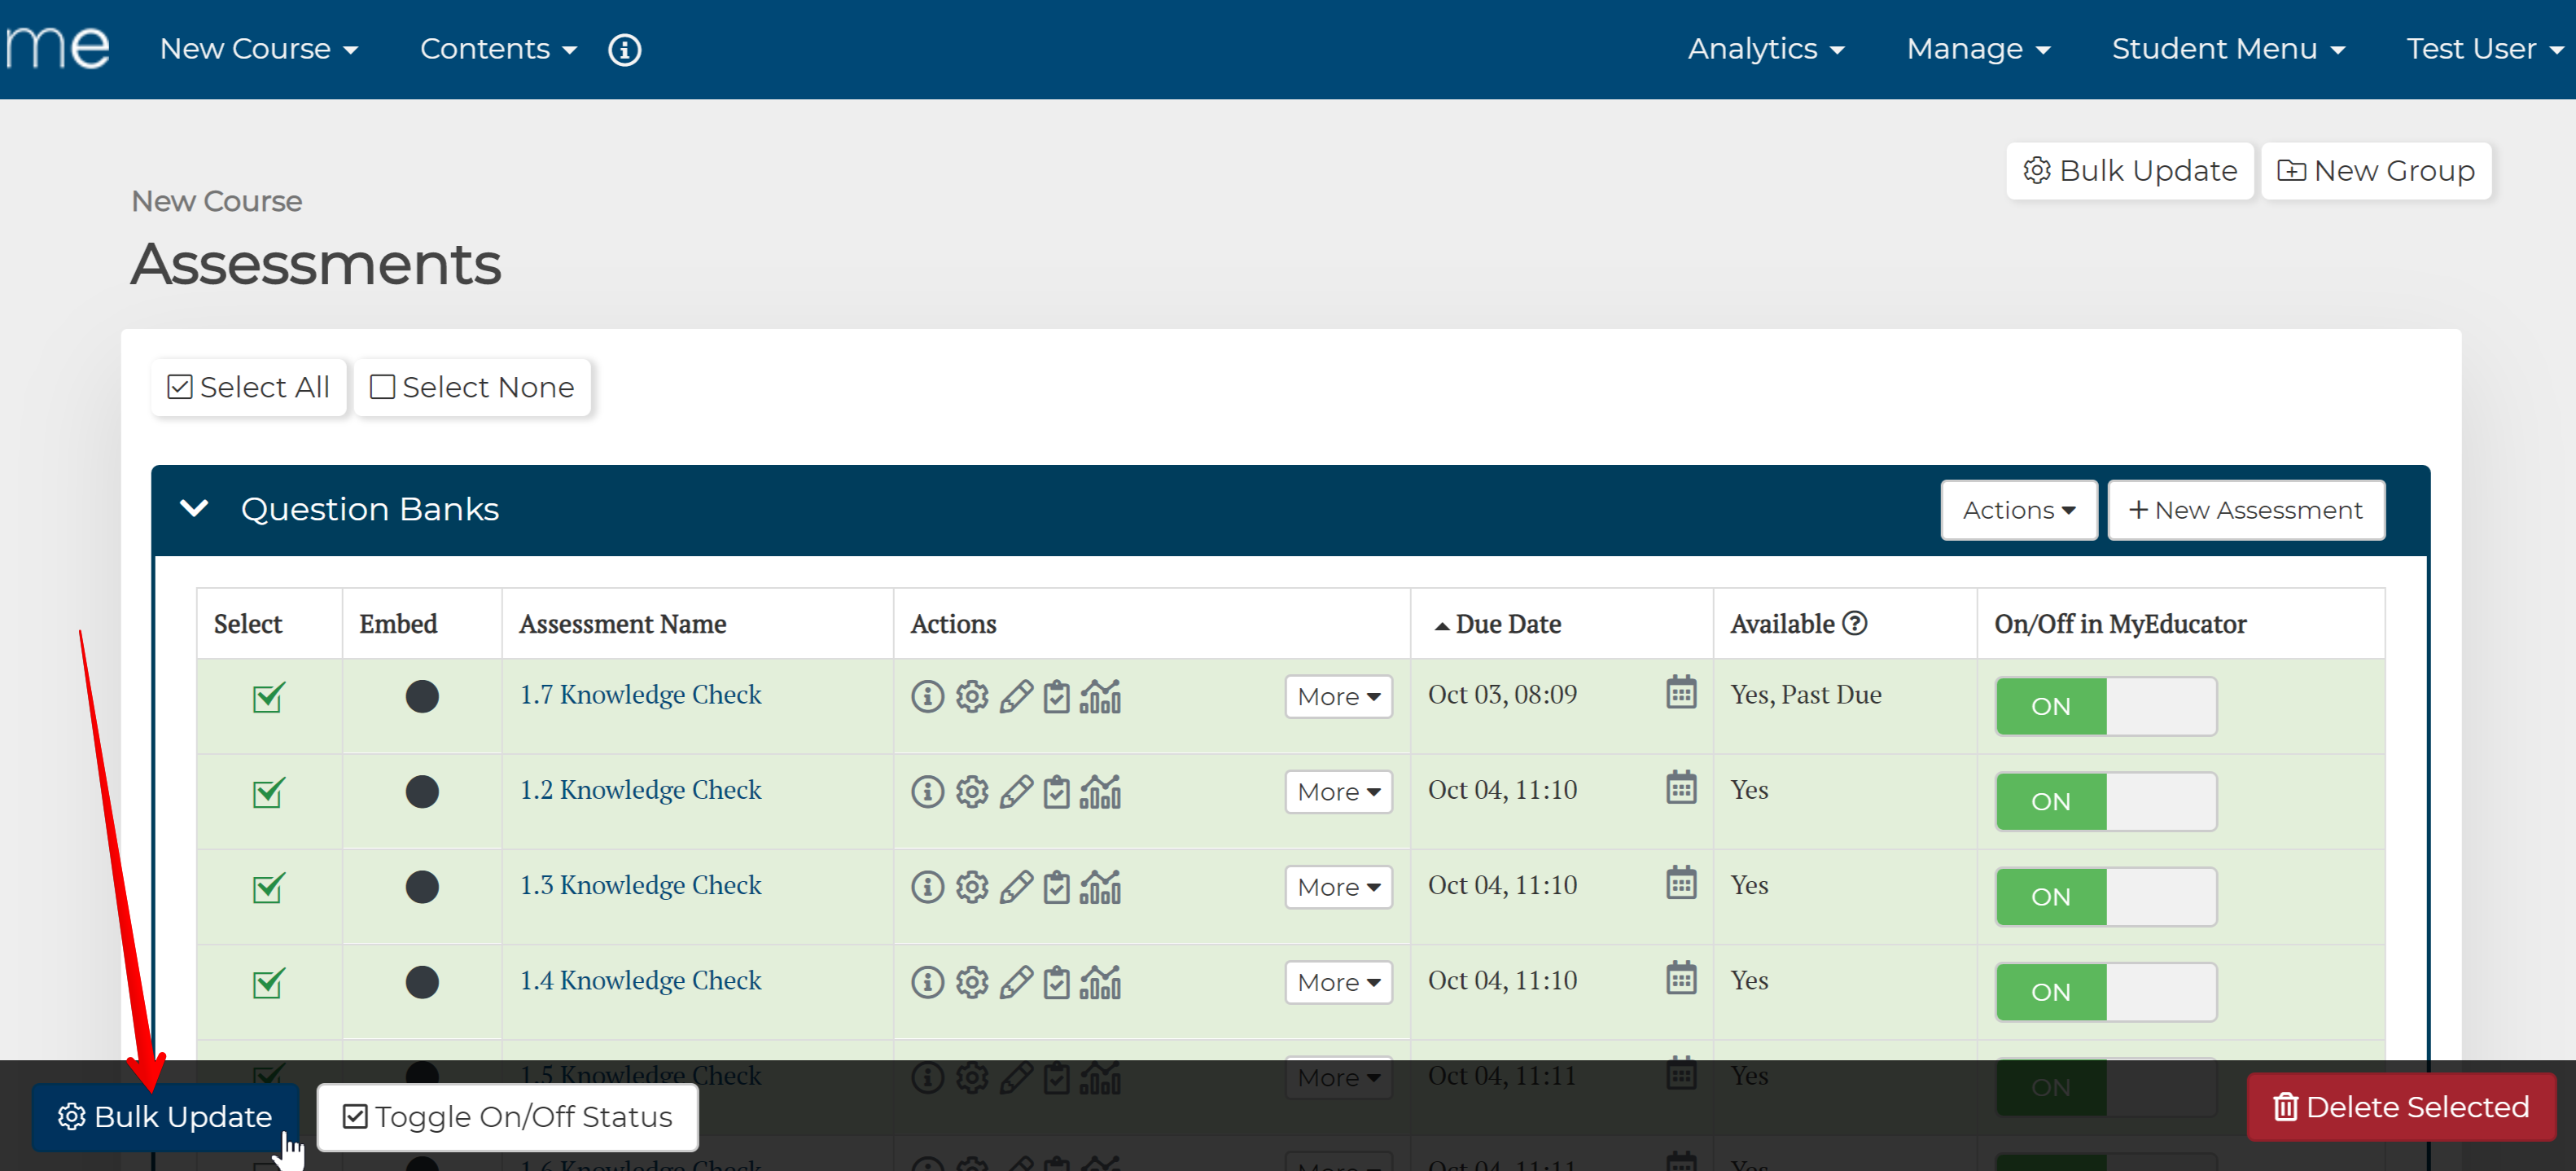Open the 1.4 Knowledge Check link
The height and width of the screenshot is (1171, 2576).
click(640, 980)
